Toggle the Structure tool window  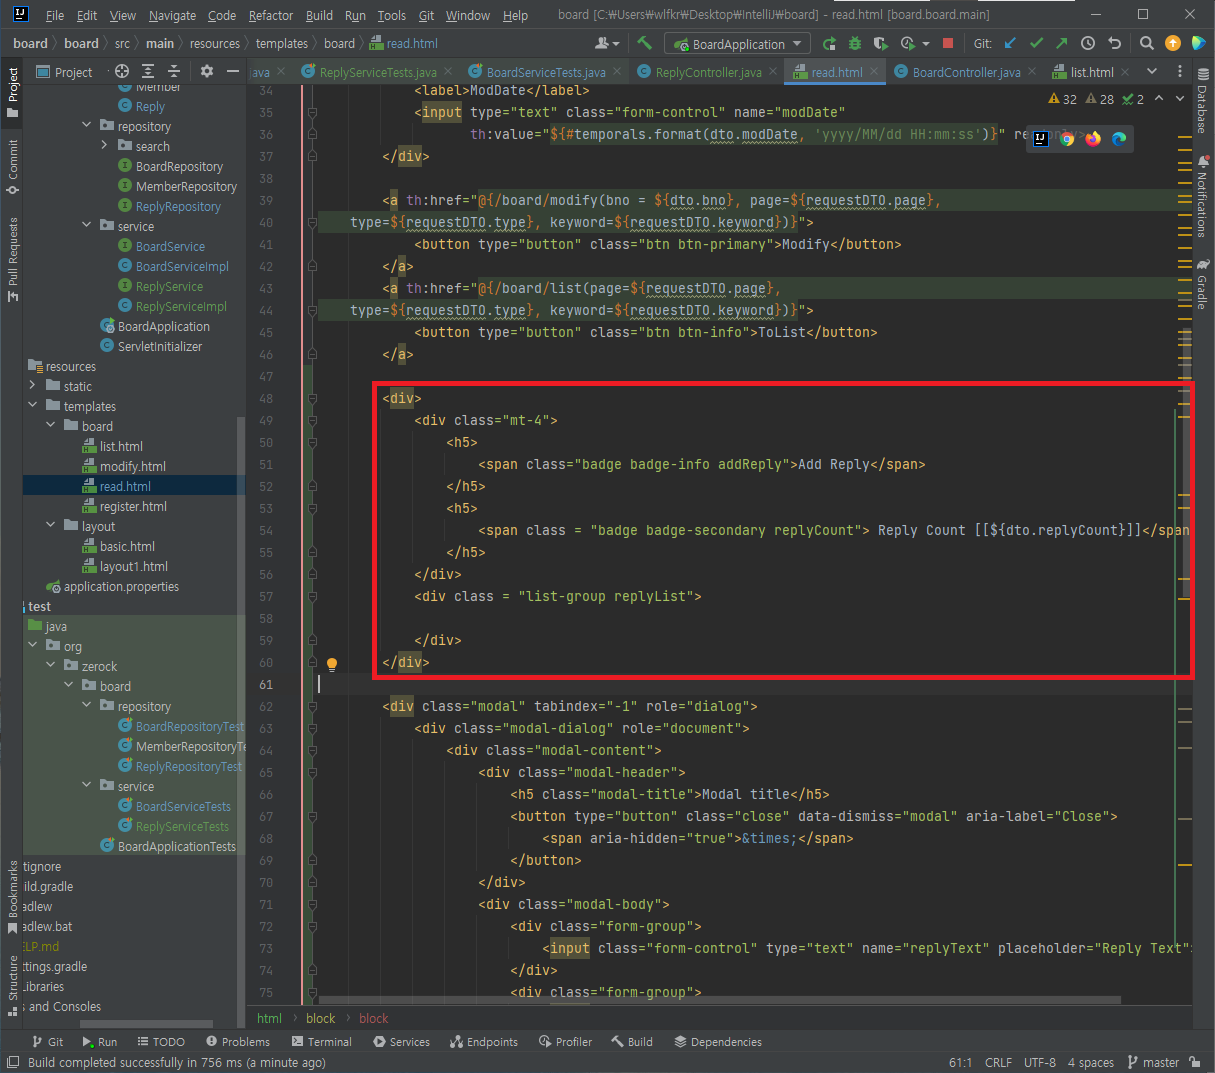coord(13,985)
